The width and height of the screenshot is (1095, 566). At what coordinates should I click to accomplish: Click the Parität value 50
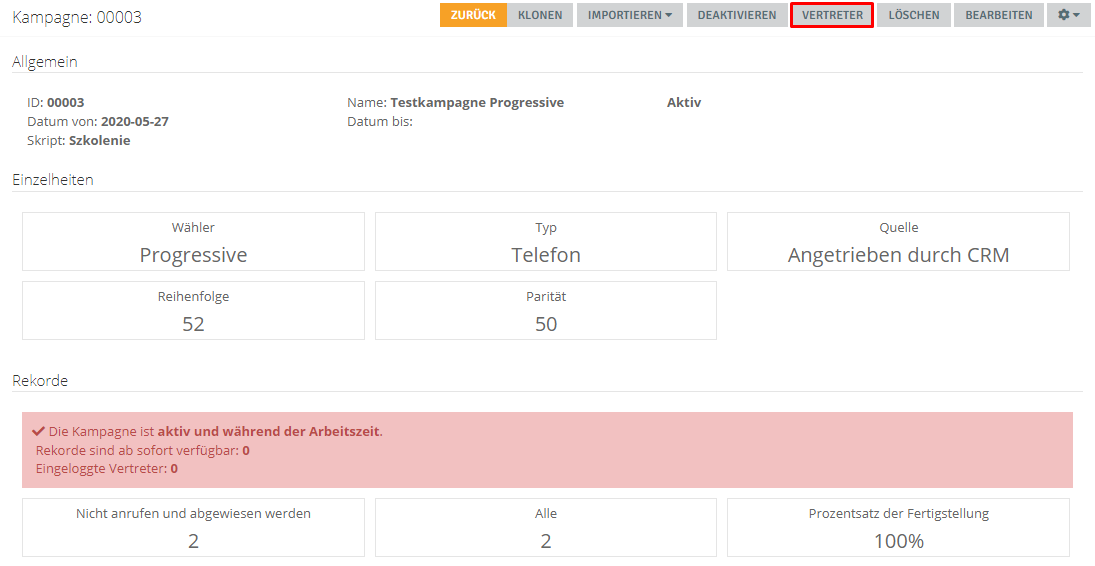pos(546,324)
